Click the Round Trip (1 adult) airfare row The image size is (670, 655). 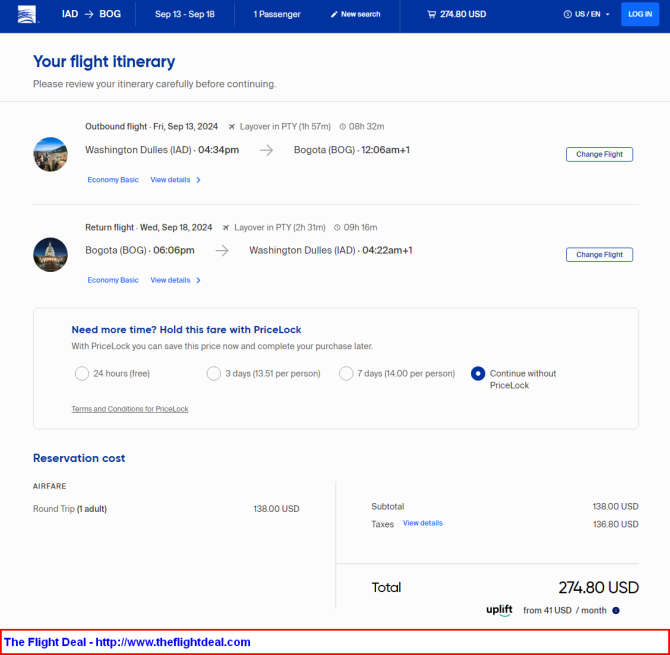coord(166,509)
